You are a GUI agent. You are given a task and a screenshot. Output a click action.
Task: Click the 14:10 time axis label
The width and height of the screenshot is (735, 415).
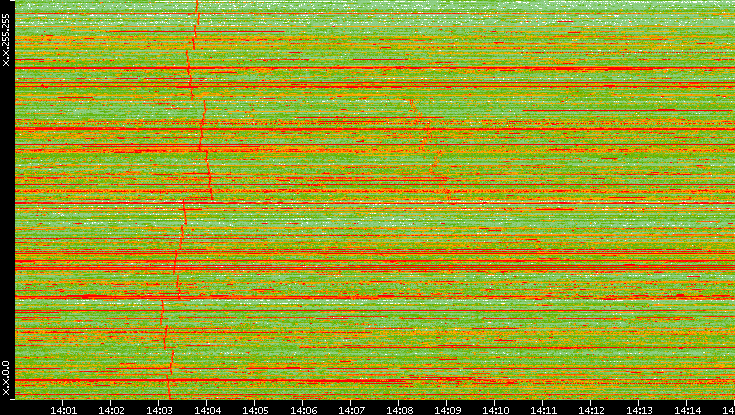495,410
